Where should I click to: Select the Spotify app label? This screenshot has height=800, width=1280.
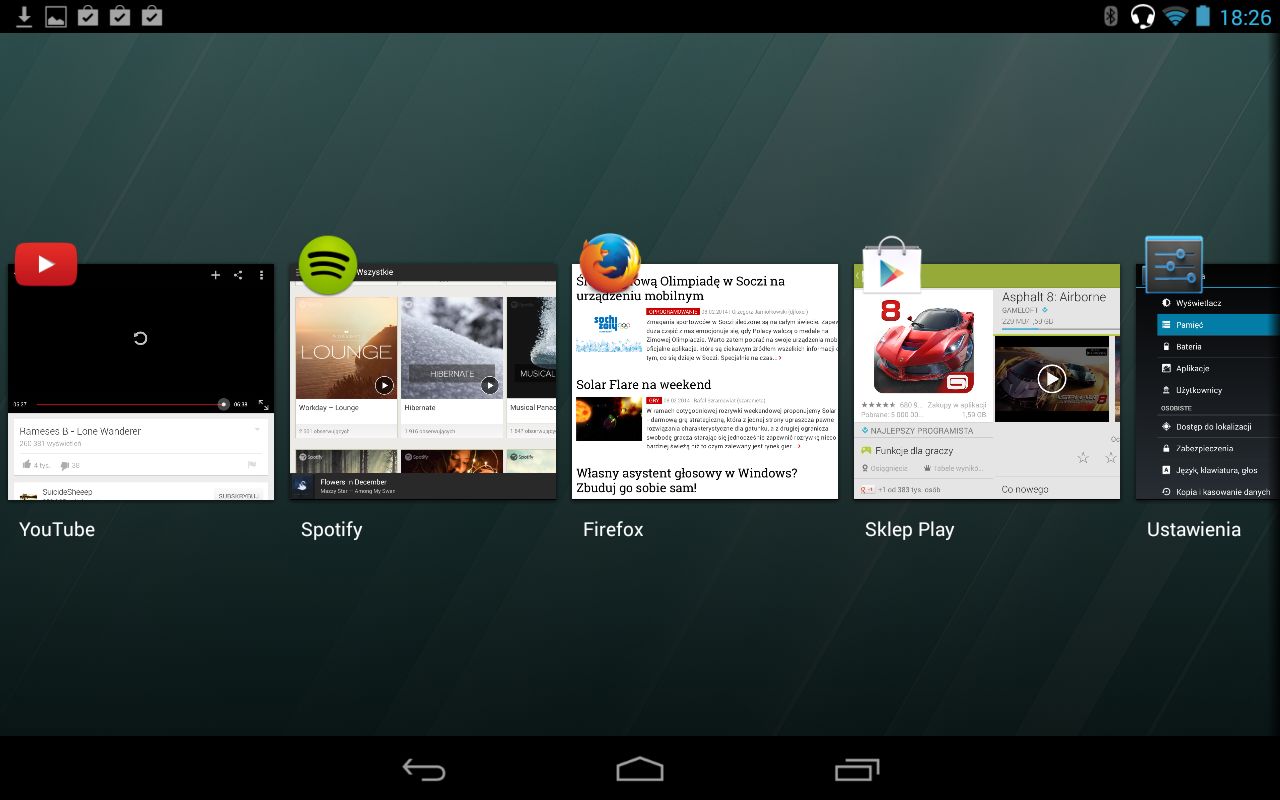[331, 530]
